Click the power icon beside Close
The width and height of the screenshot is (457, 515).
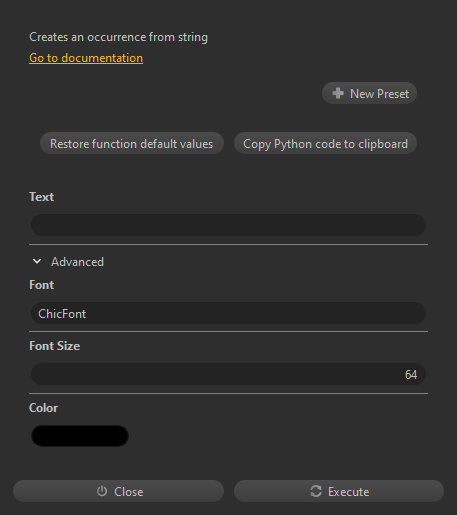(x=102, y=491)
